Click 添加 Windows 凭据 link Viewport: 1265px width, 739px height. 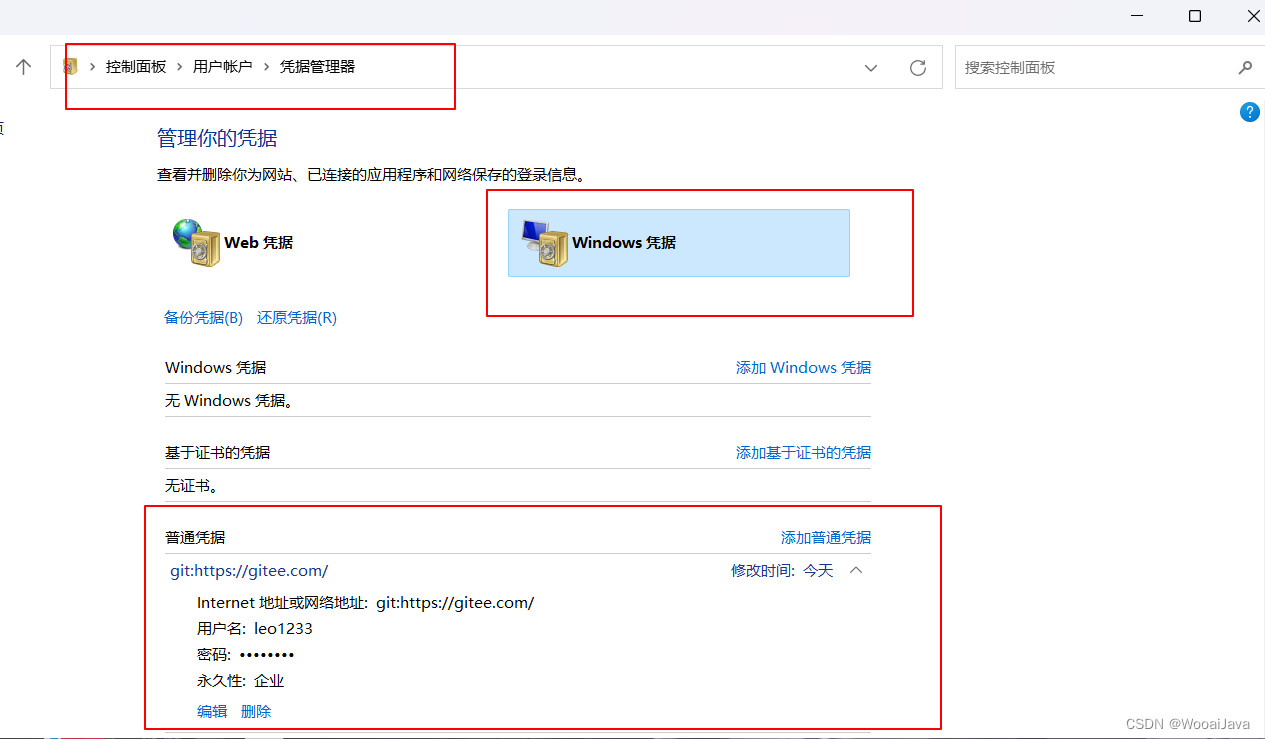[803, 368]
